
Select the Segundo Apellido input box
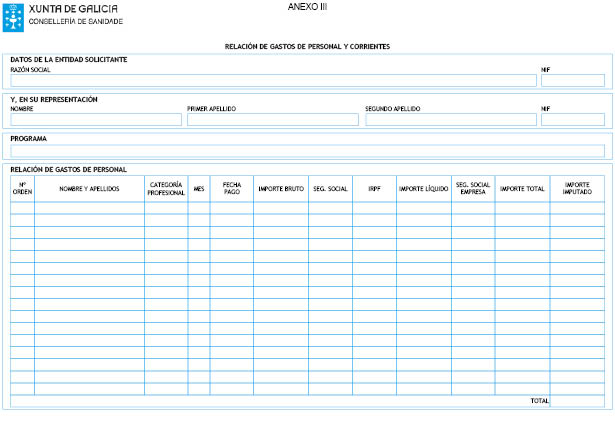[450, 120]
